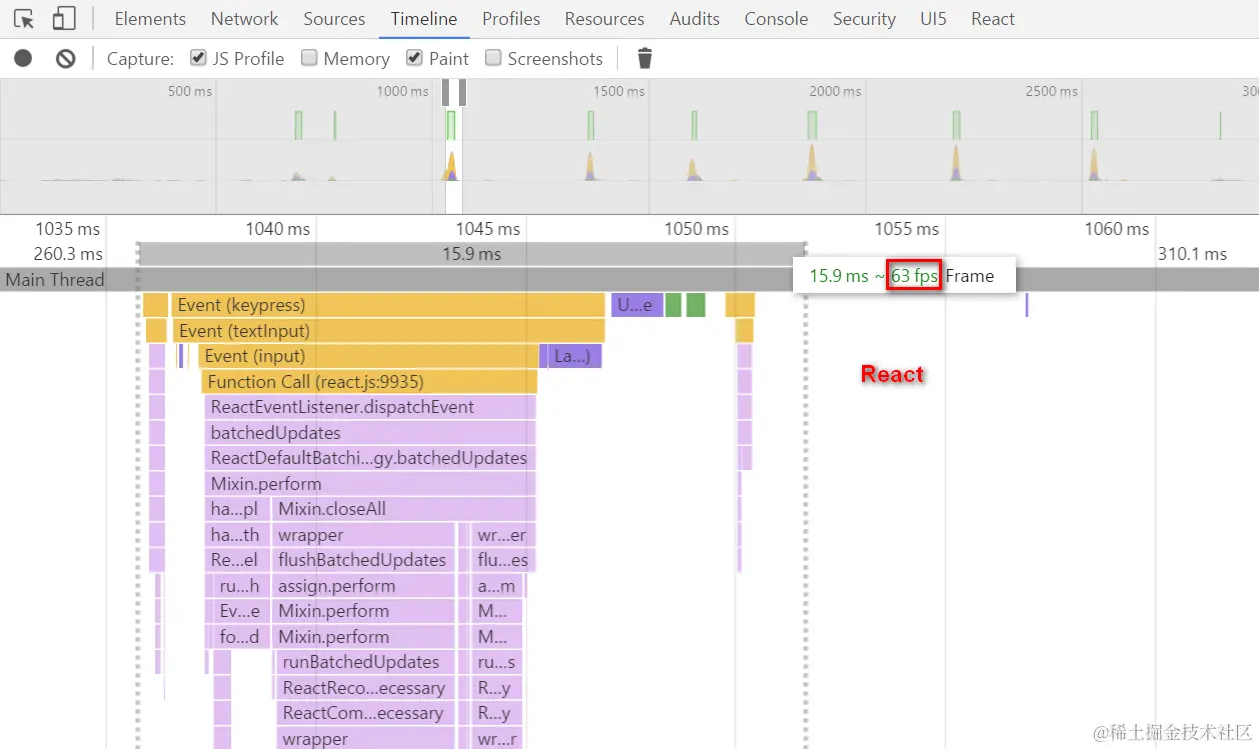The width and height of the screenshot is (1259, 749).
Task: Open the Sources tab
Action: [x=334, y=19]
